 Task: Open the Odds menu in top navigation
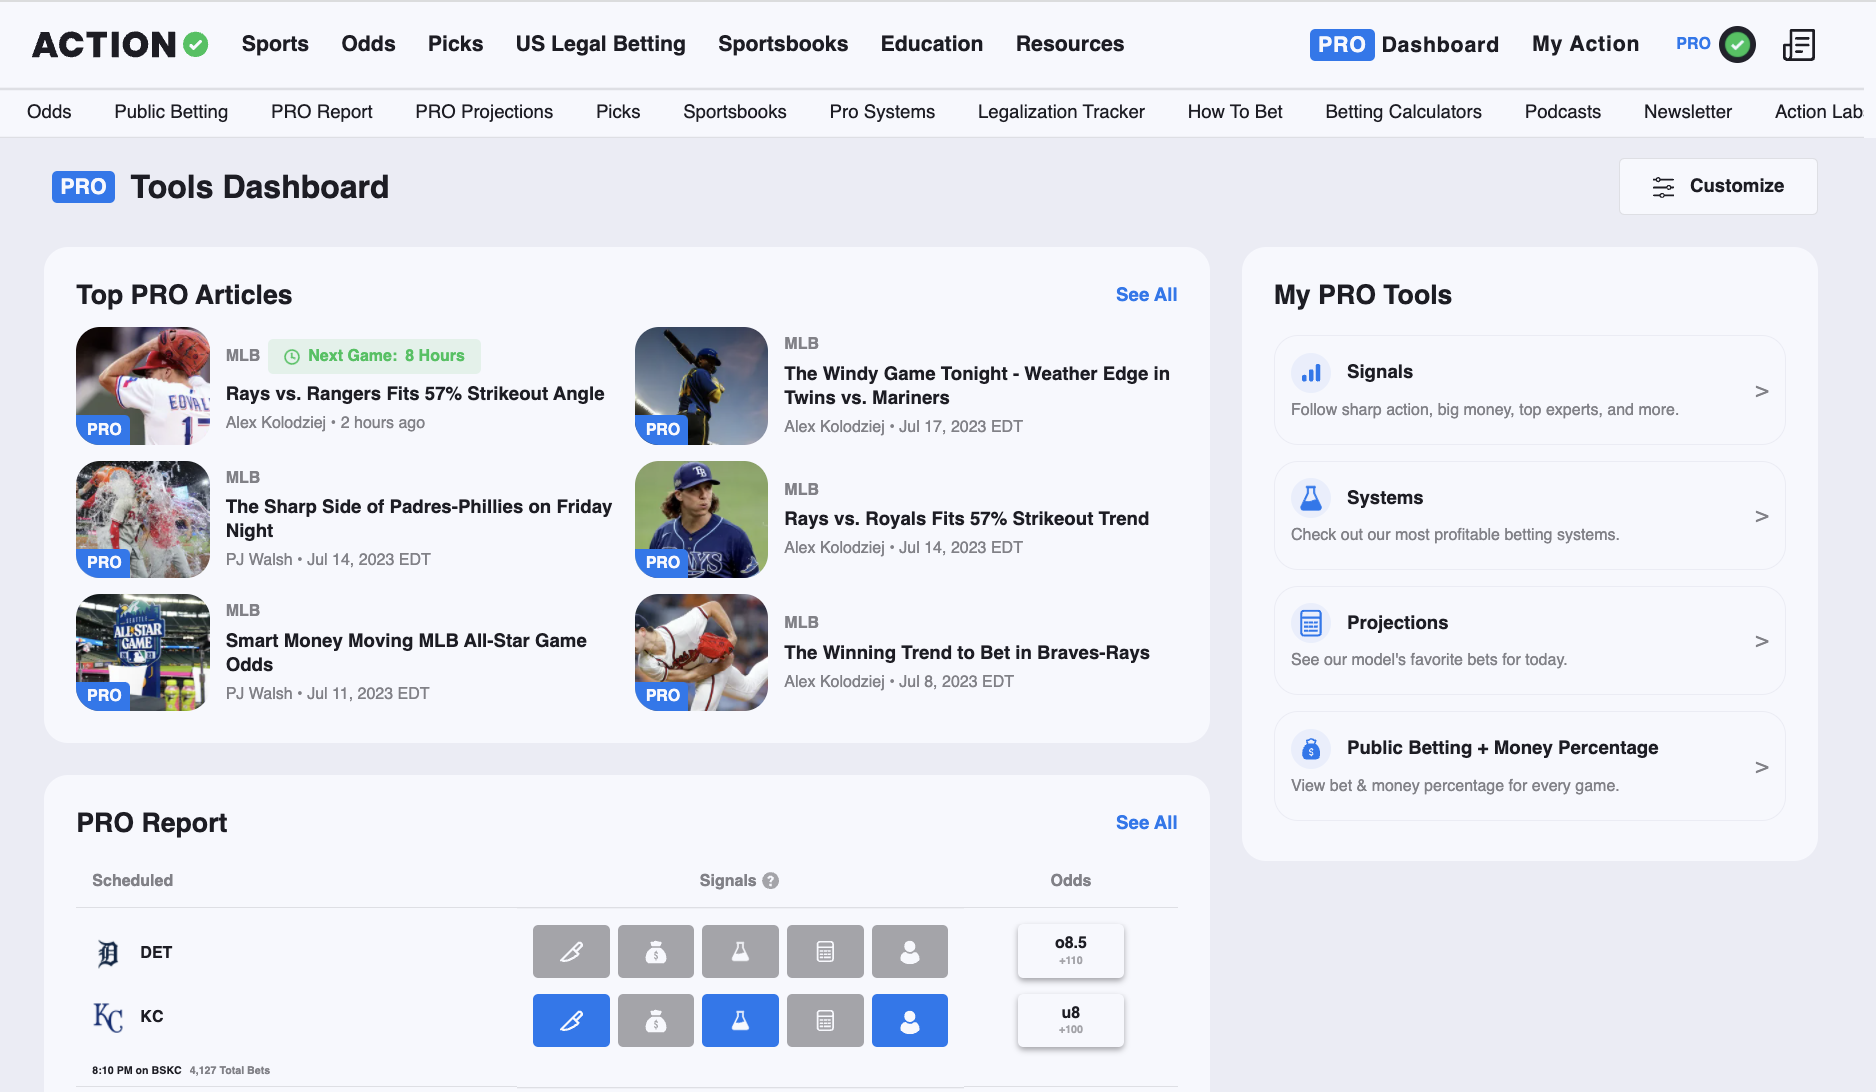click(368, 44)
